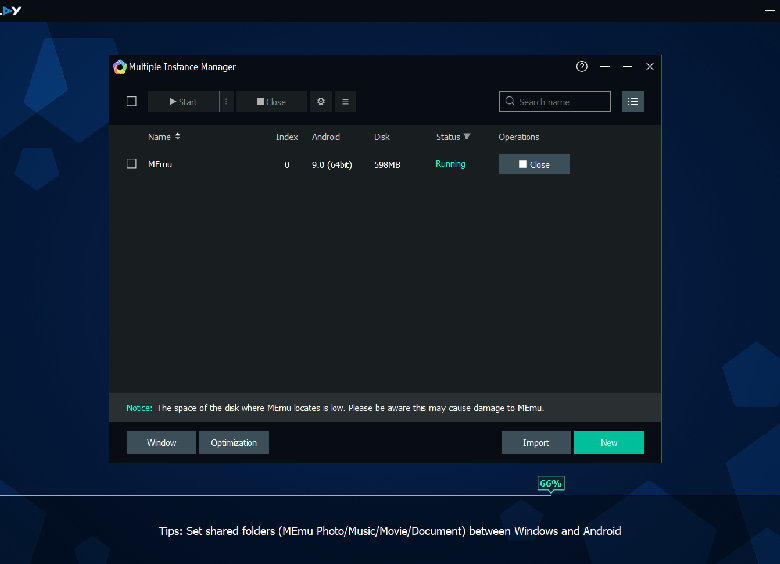Screen dimensions: 780x564
Task: Expand the Start options three-dot dropdown
Action: point(226,101)
